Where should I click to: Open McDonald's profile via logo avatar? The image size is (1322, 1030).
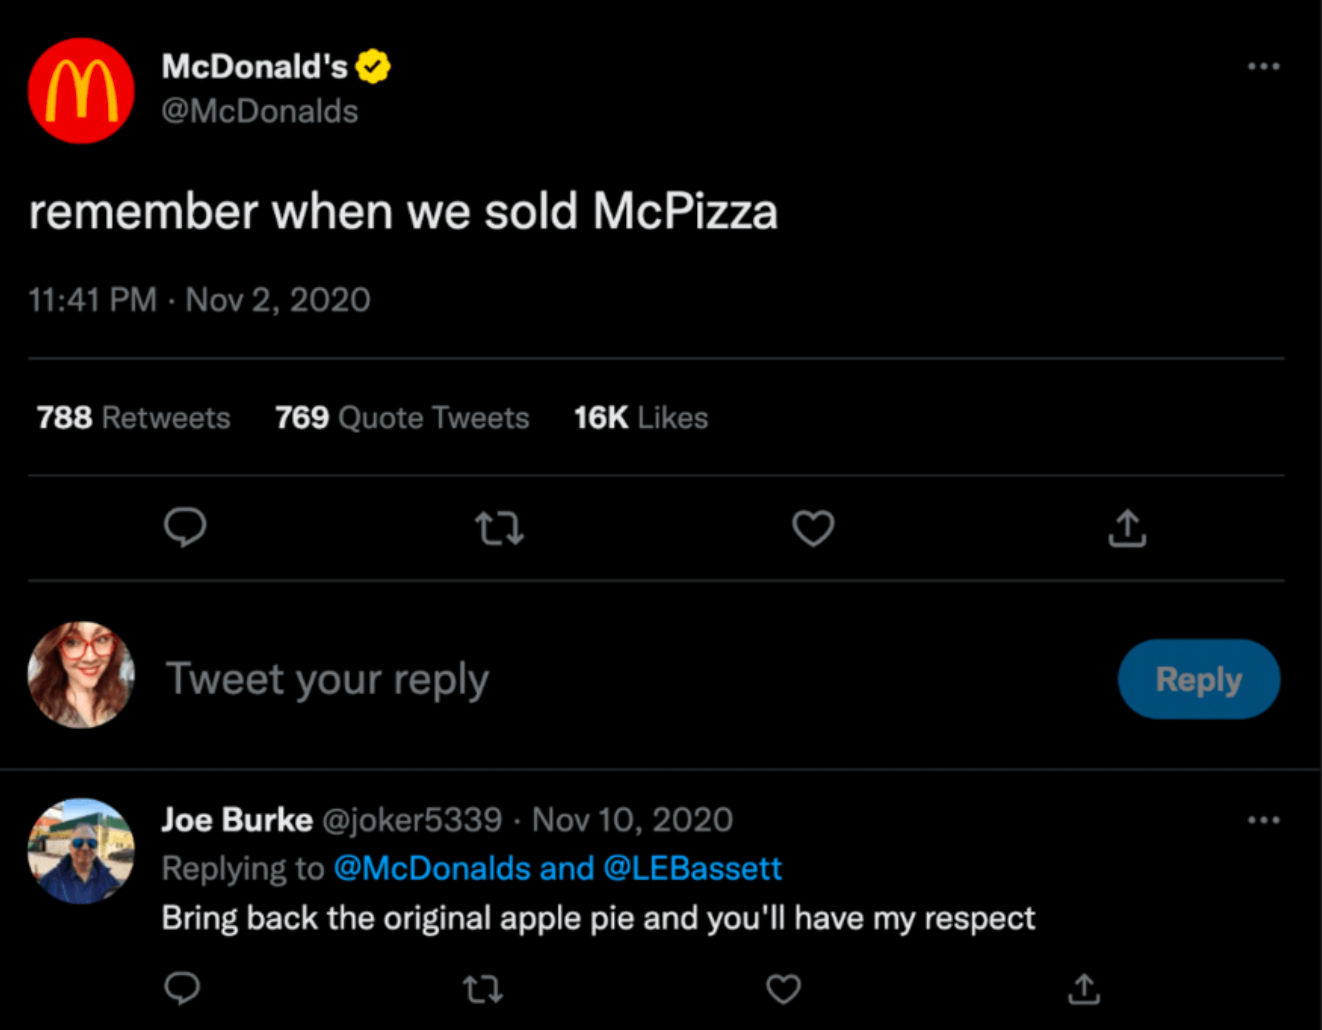(81, 91)
